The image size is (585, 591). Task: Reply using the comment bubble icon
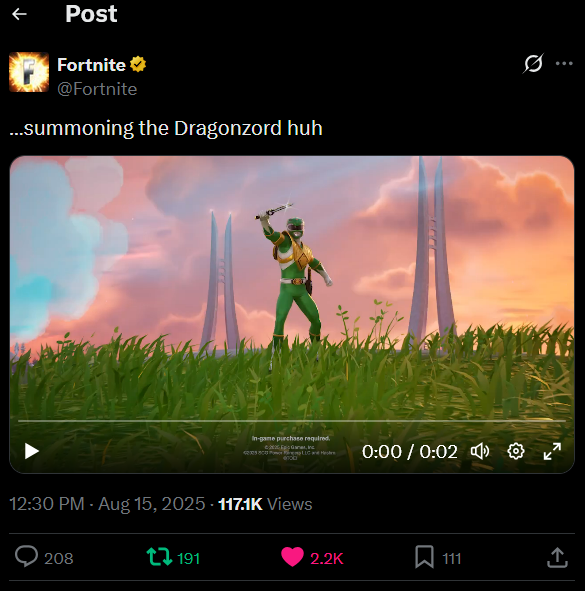pos(26,556)
